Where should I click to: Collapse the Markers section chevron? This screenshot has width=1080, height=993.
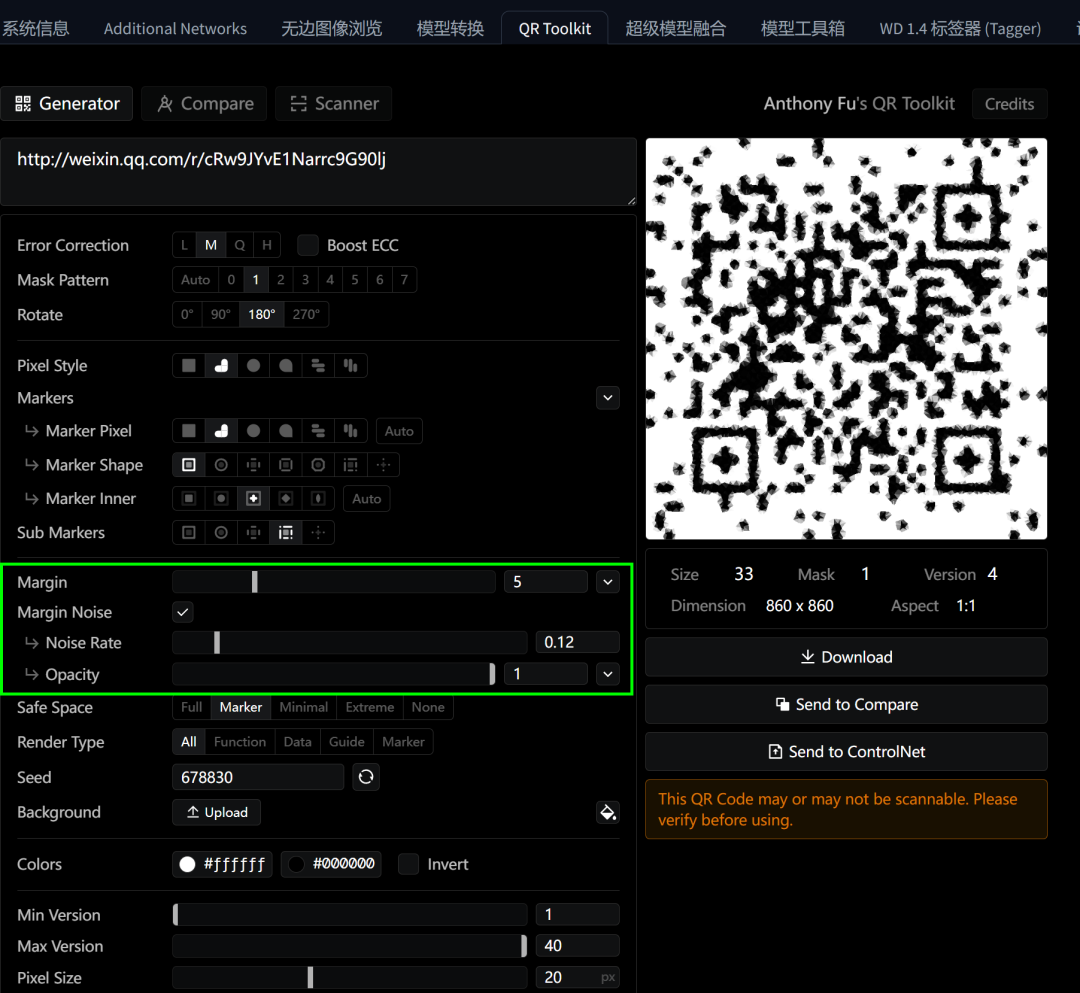click(x=608, y=397)
